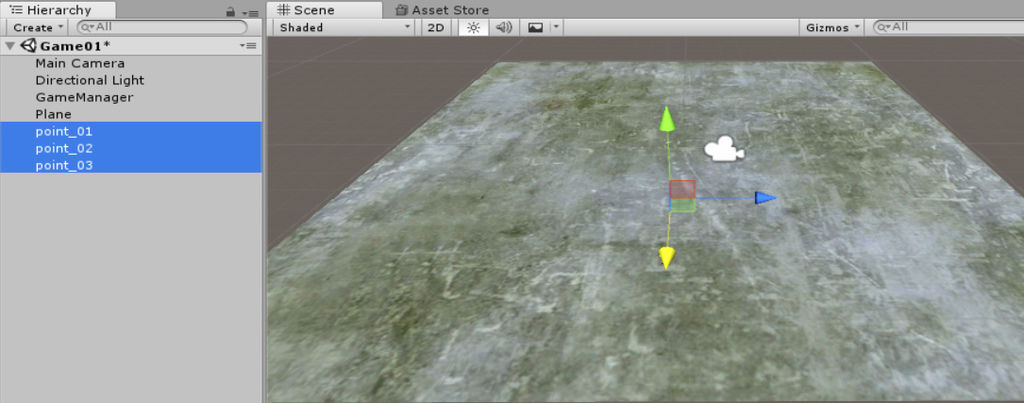This screenshot has height=403, width=1024.
Task: Toggle 2D view mode
Action: [436, 27]
